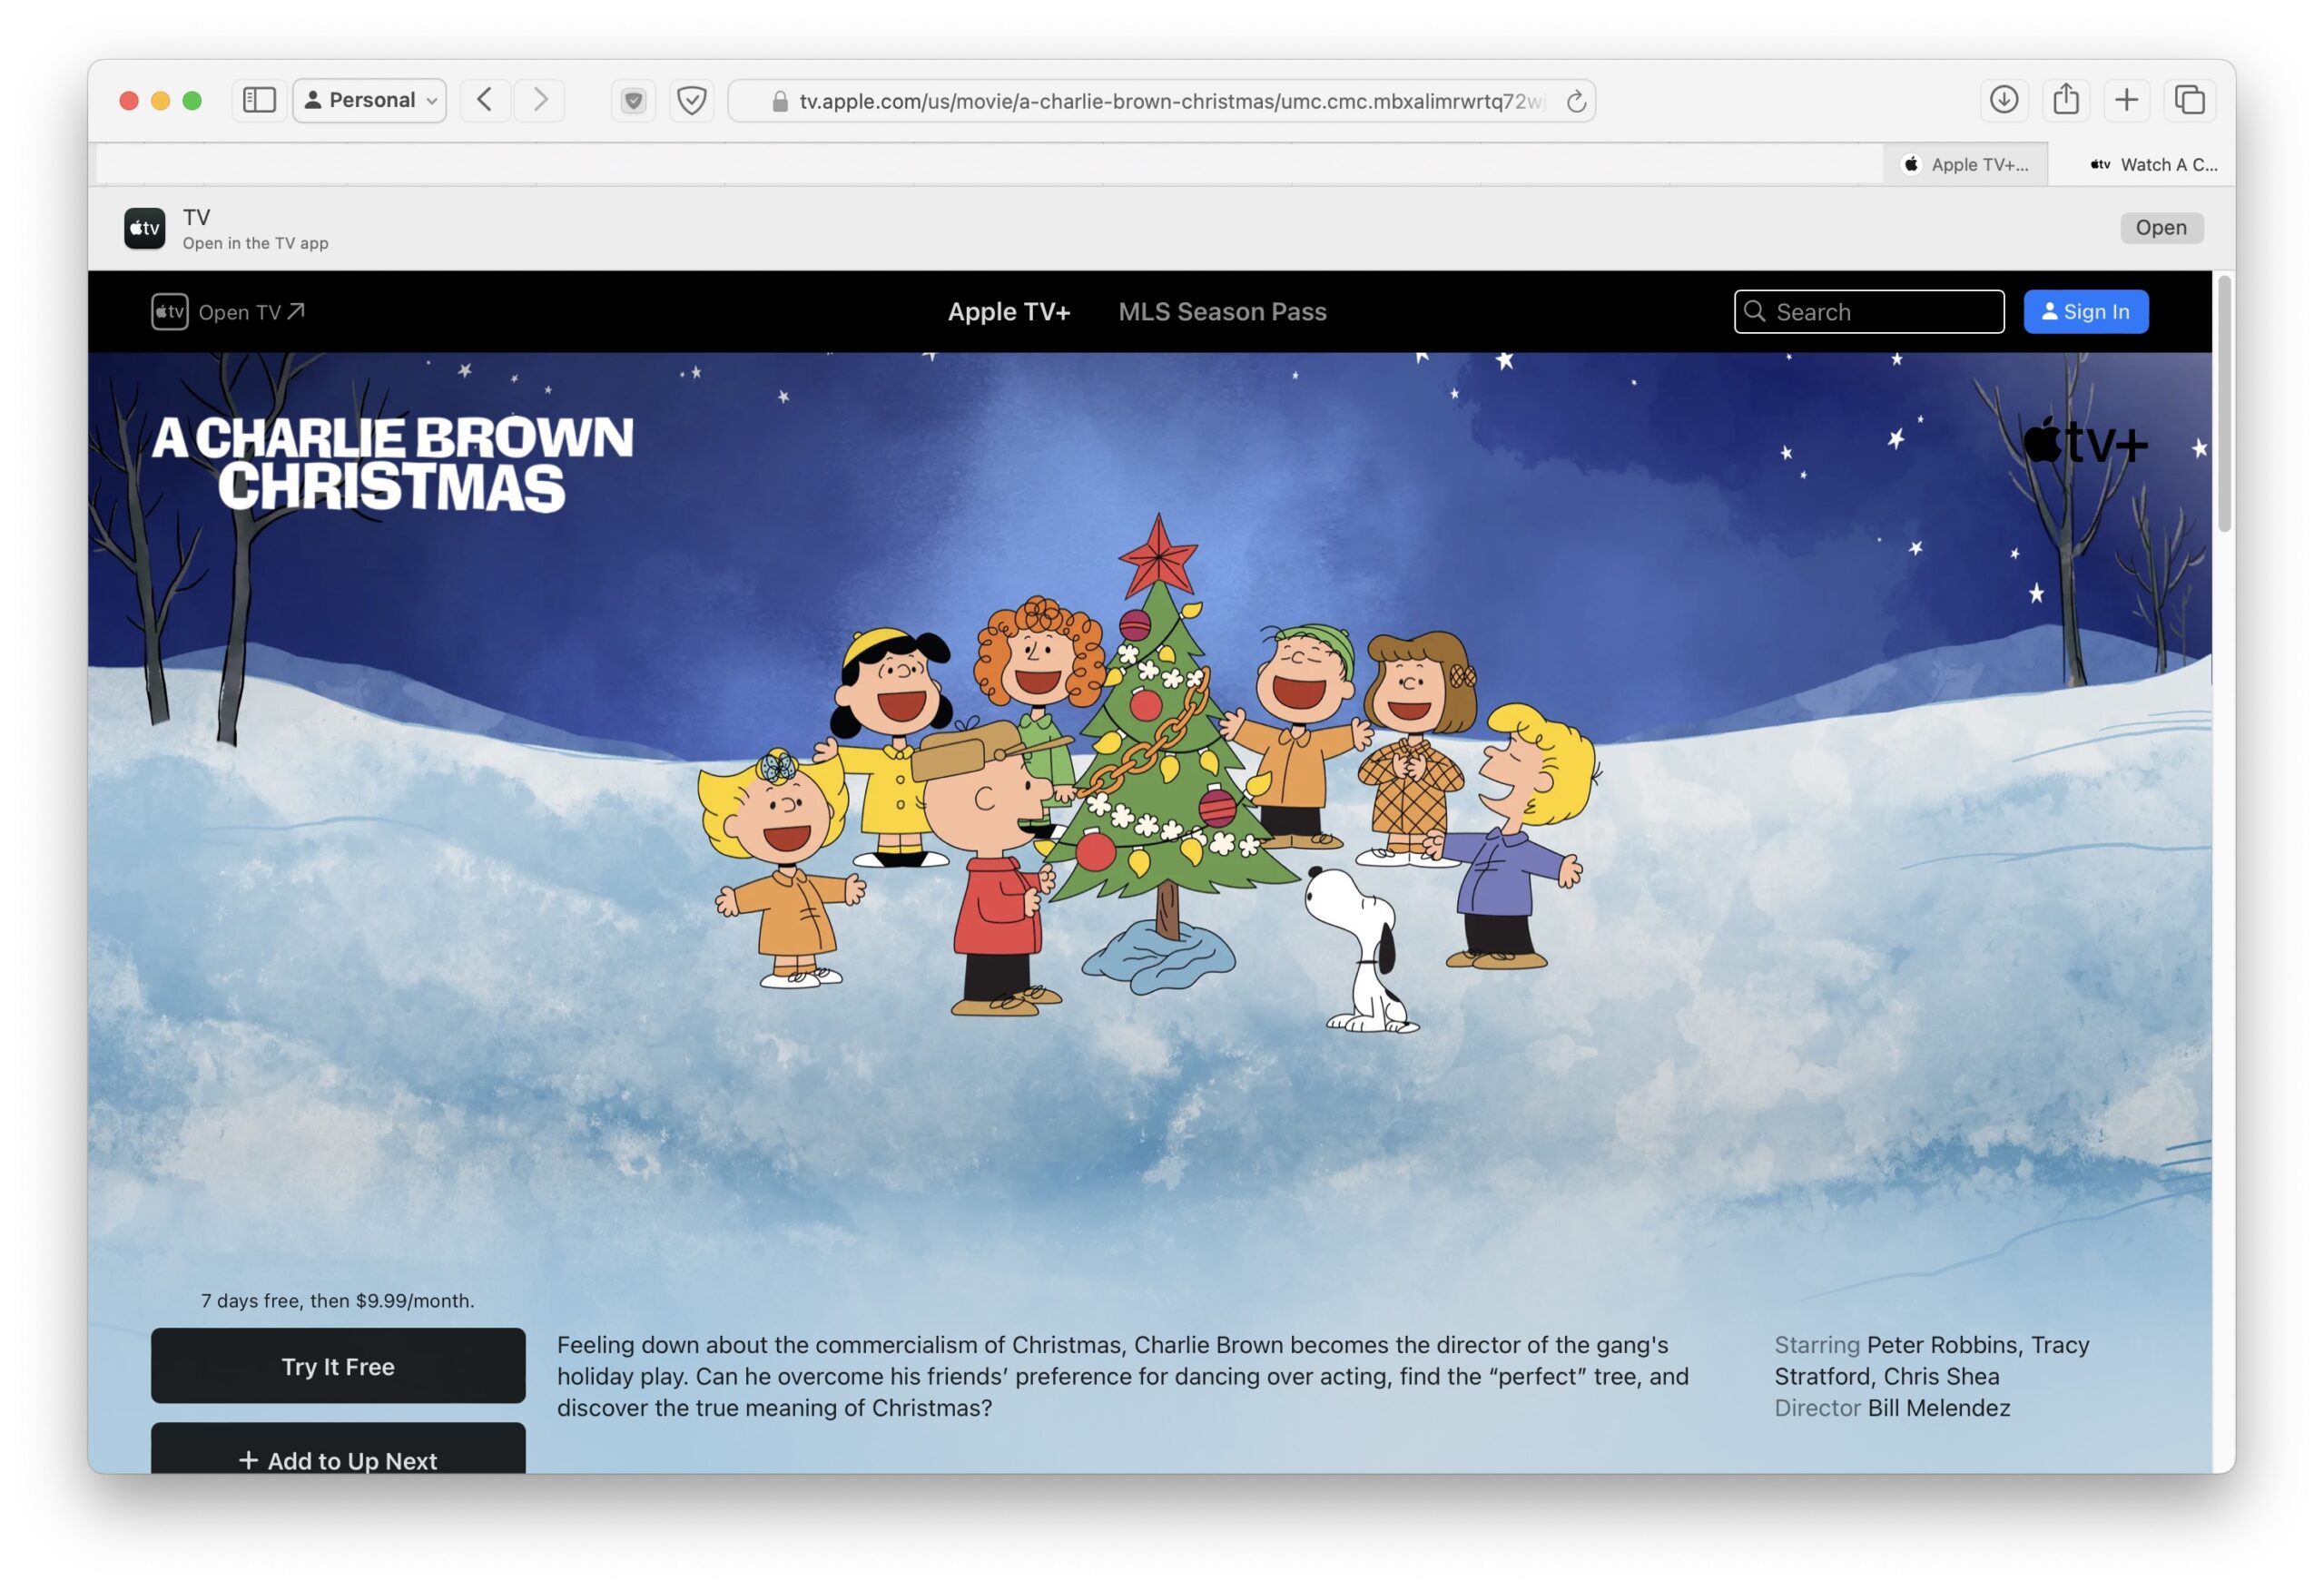Navigate back with the back arrow
This screenshot has height=1590, width=2324.
(485, 100)
